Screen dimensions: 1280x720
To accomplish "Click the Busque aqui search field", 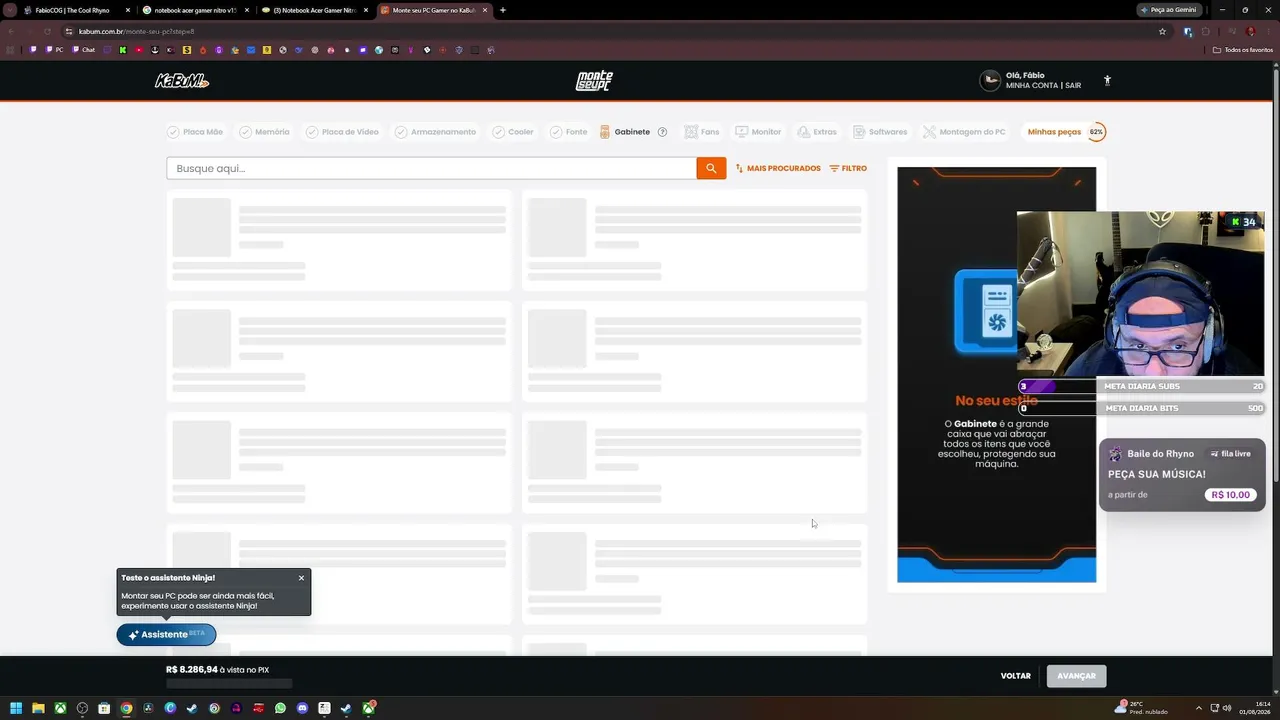I will [432, 168].
